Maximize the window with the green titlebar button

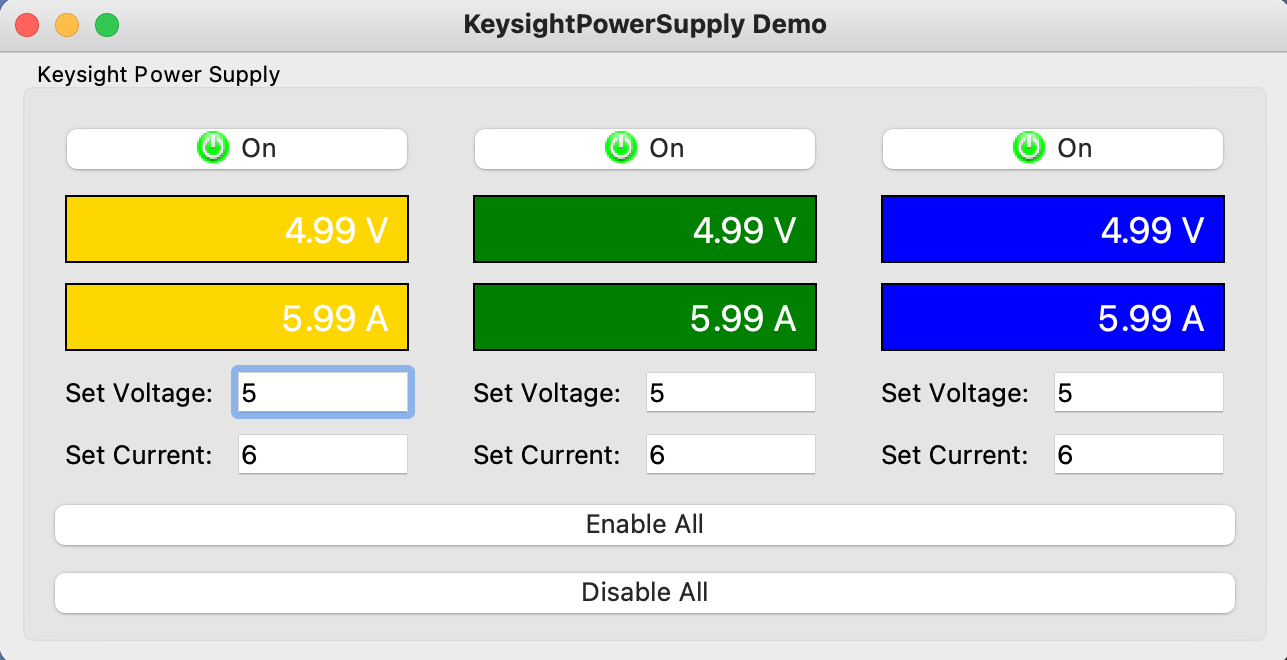pyautogui.click(x=107, y=25)
